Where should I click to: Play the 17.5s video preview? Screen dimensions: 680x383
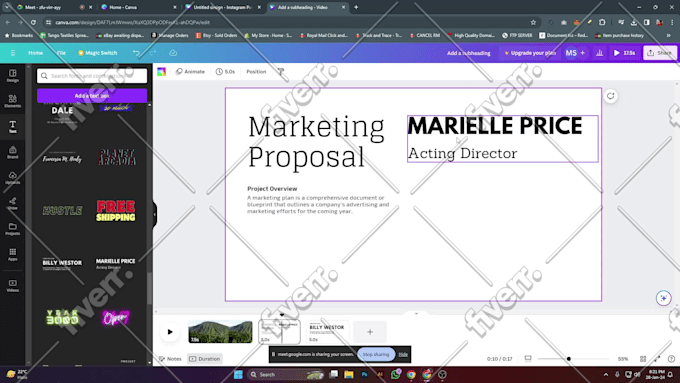click(x=624, y=53)
